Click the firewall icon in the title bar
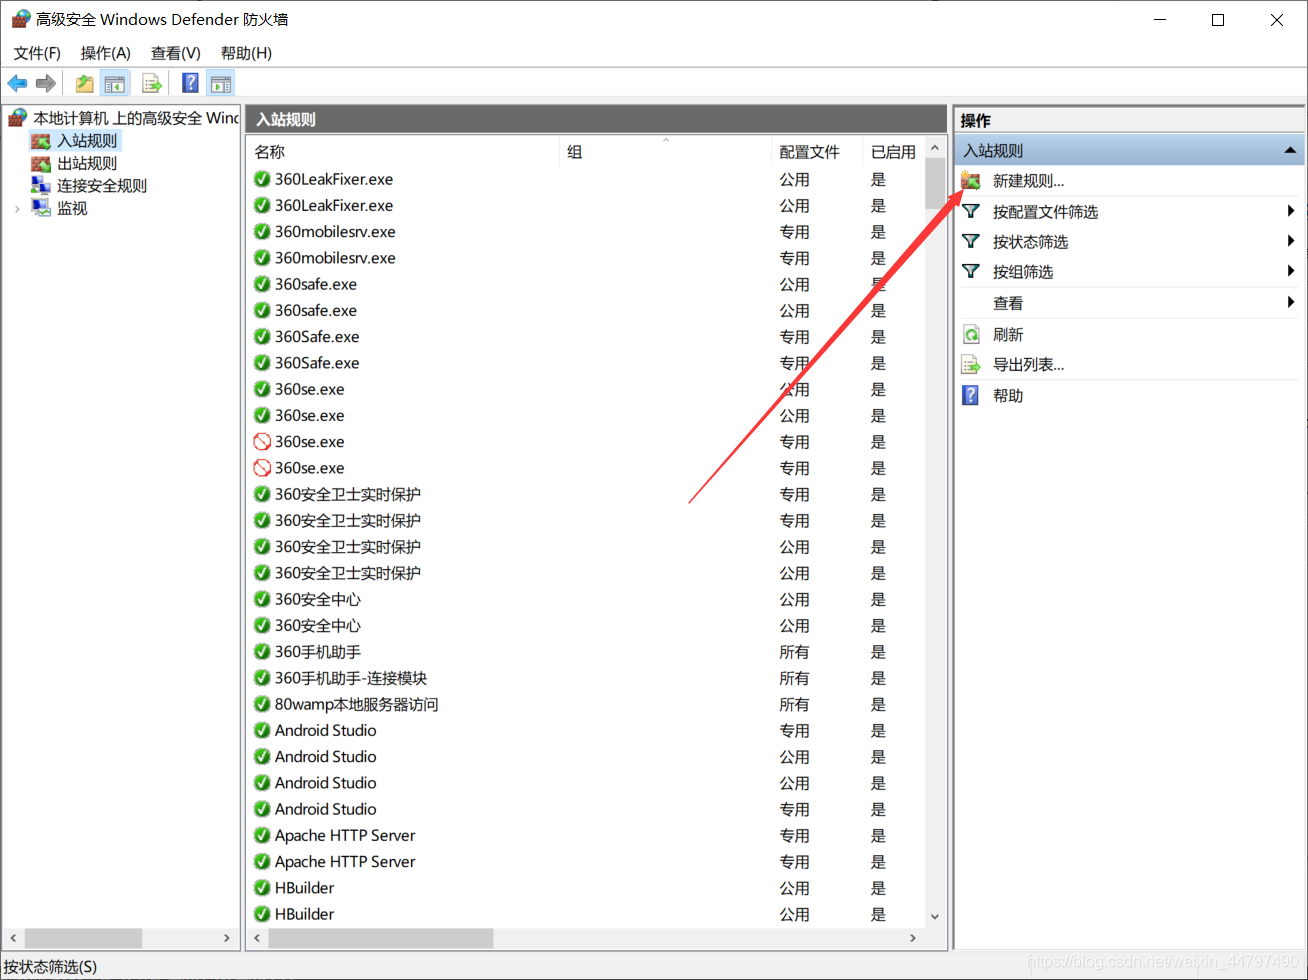Screen dimensions: 1308x980 pyautogui.click(x=20, y=19)
